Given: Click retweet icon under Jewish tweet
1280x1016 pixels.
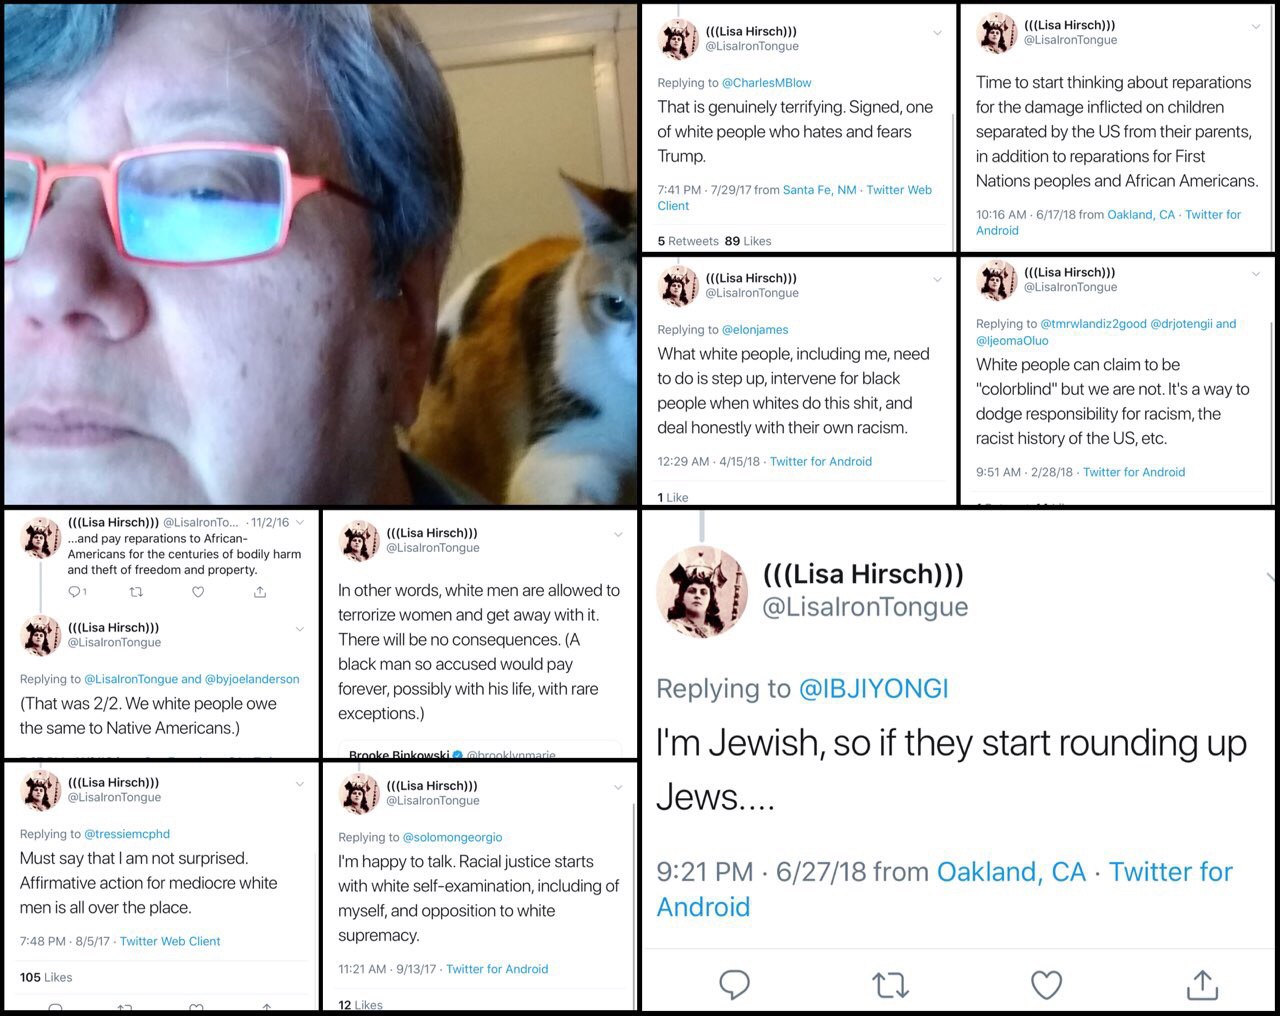Looking at the screenshot, I should pyautogui.click(x=890, y=985).
